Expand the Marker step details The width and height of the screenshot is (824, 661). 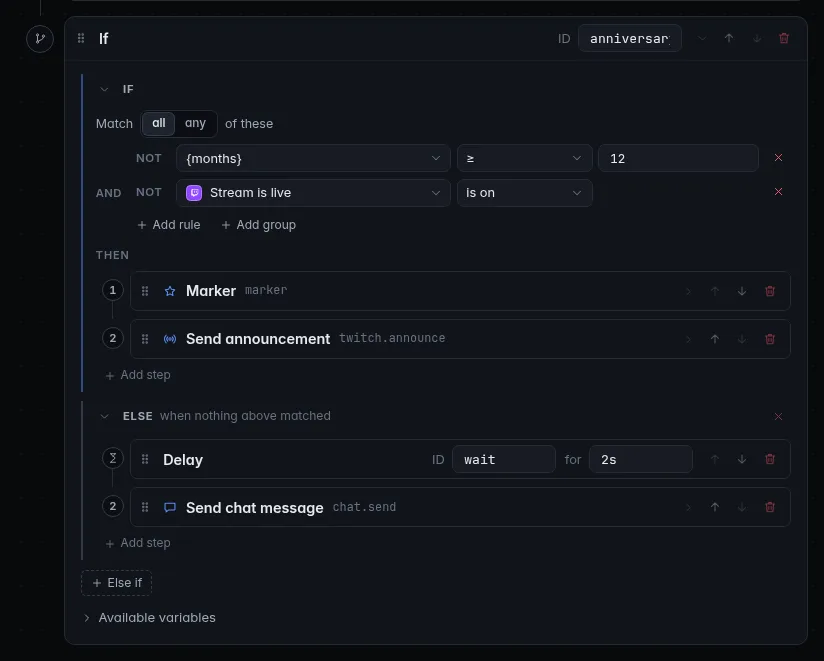pyautogui.click(x=688, y=291)
